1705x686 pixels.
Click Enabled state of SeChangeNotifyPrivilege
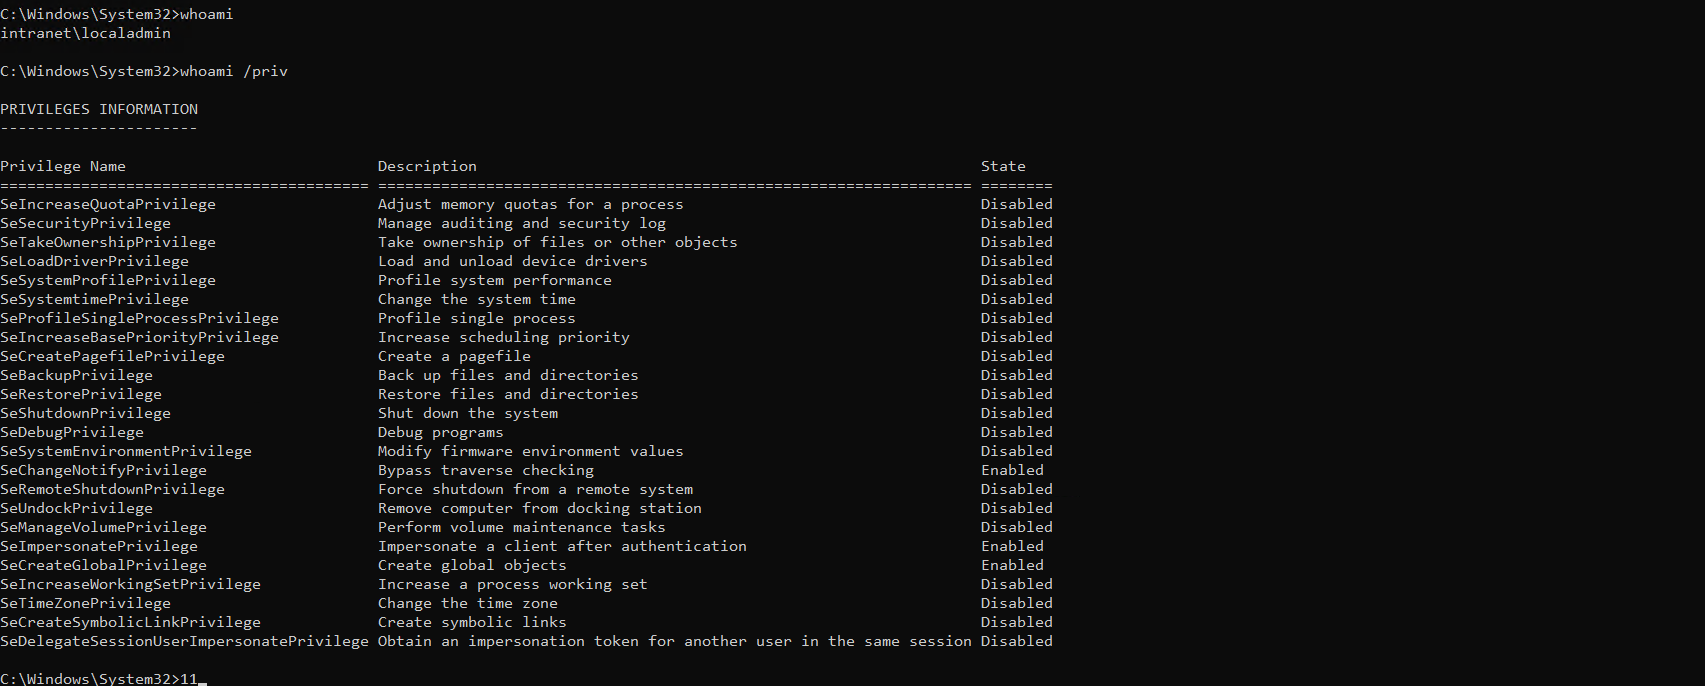tap(1012, 470)
